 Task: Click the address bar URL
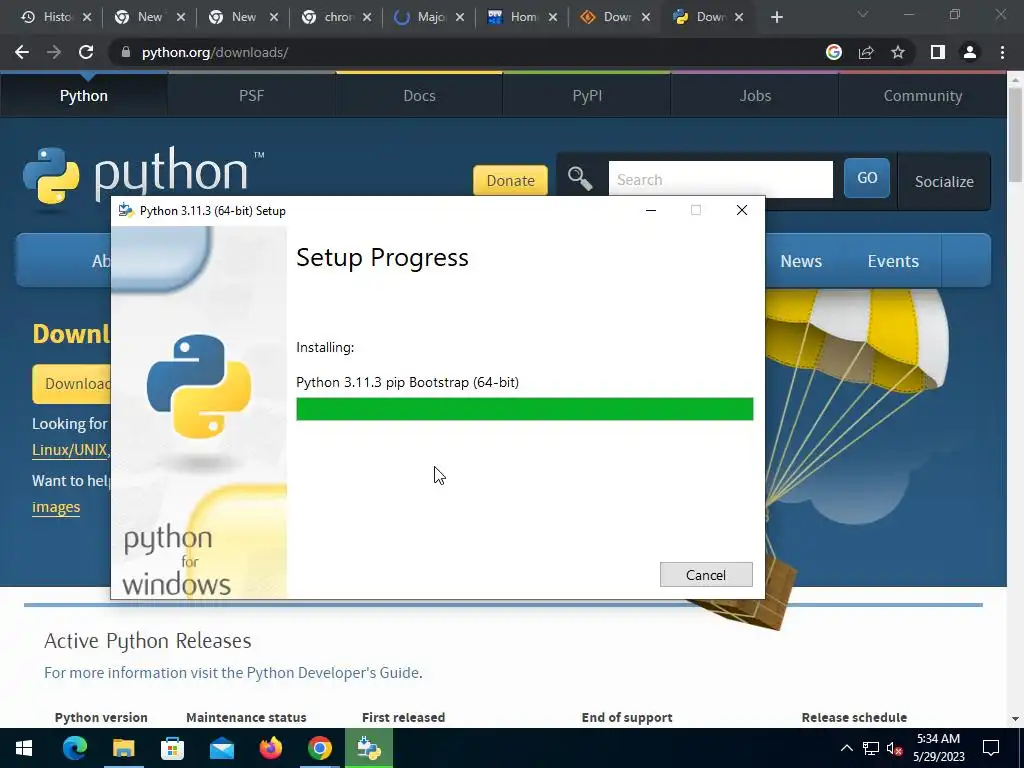[x=215, y=52]
